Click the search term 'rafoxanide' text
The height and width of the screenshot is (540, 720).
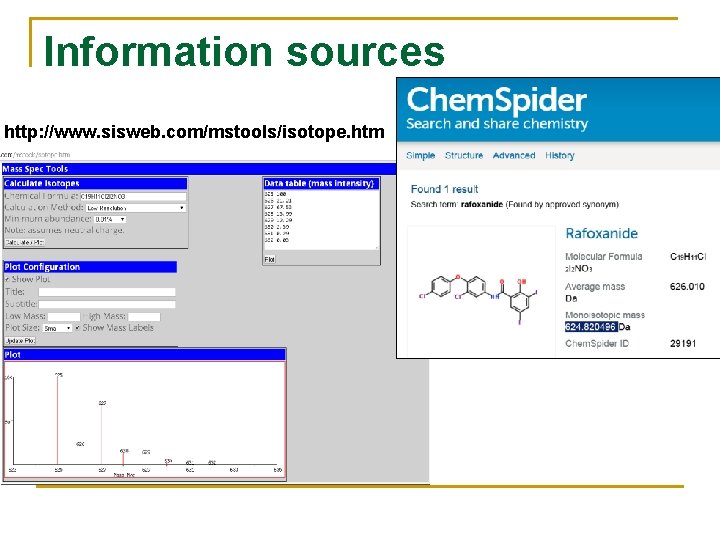482,204
